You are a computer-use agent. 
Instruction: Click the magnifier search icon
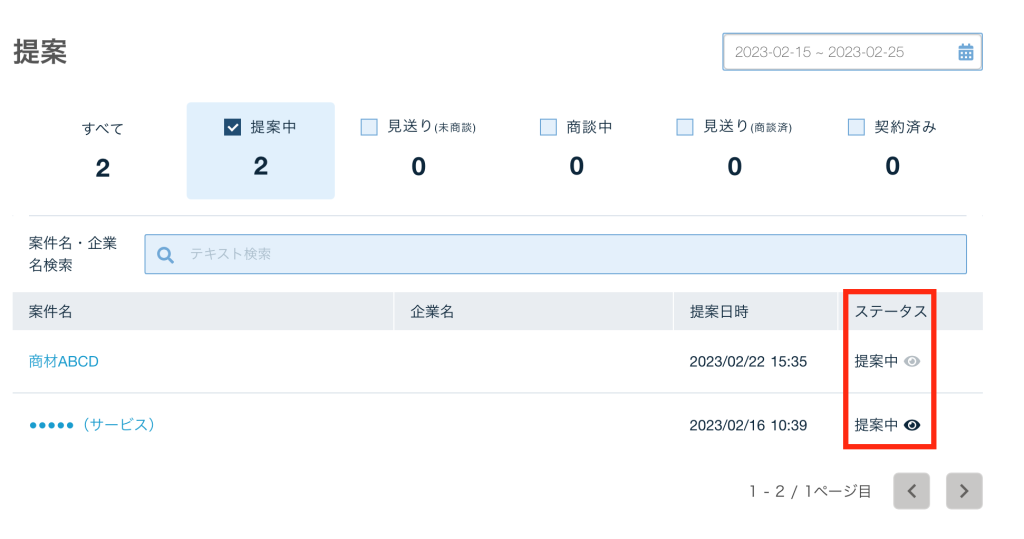pos(166,254)
